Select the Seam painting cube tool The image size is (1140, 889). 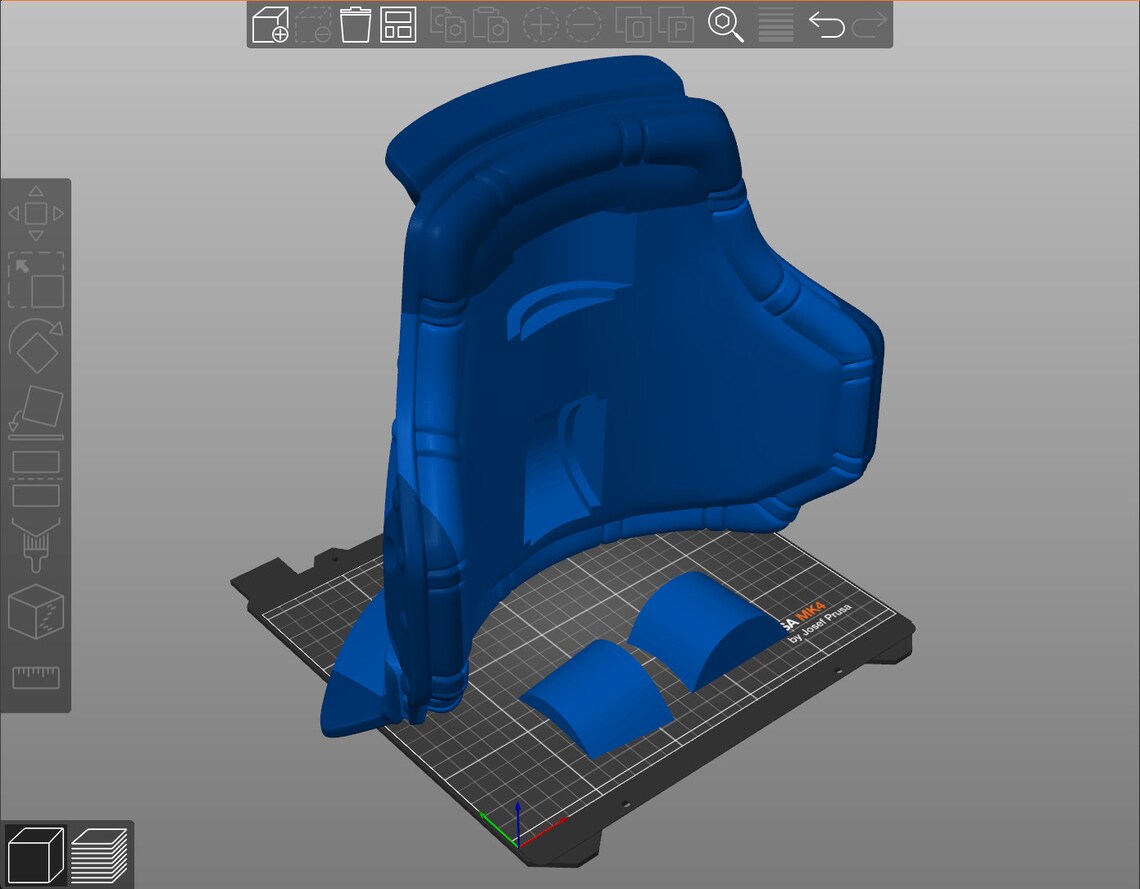pos(36,612)
